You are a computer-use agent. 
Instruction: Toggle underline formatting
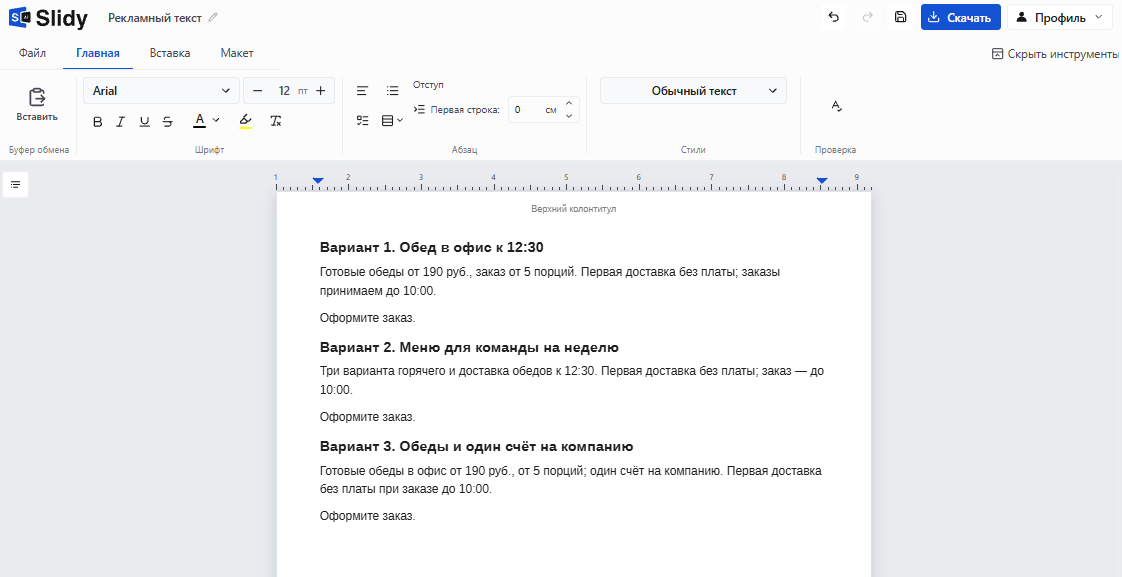145,122
